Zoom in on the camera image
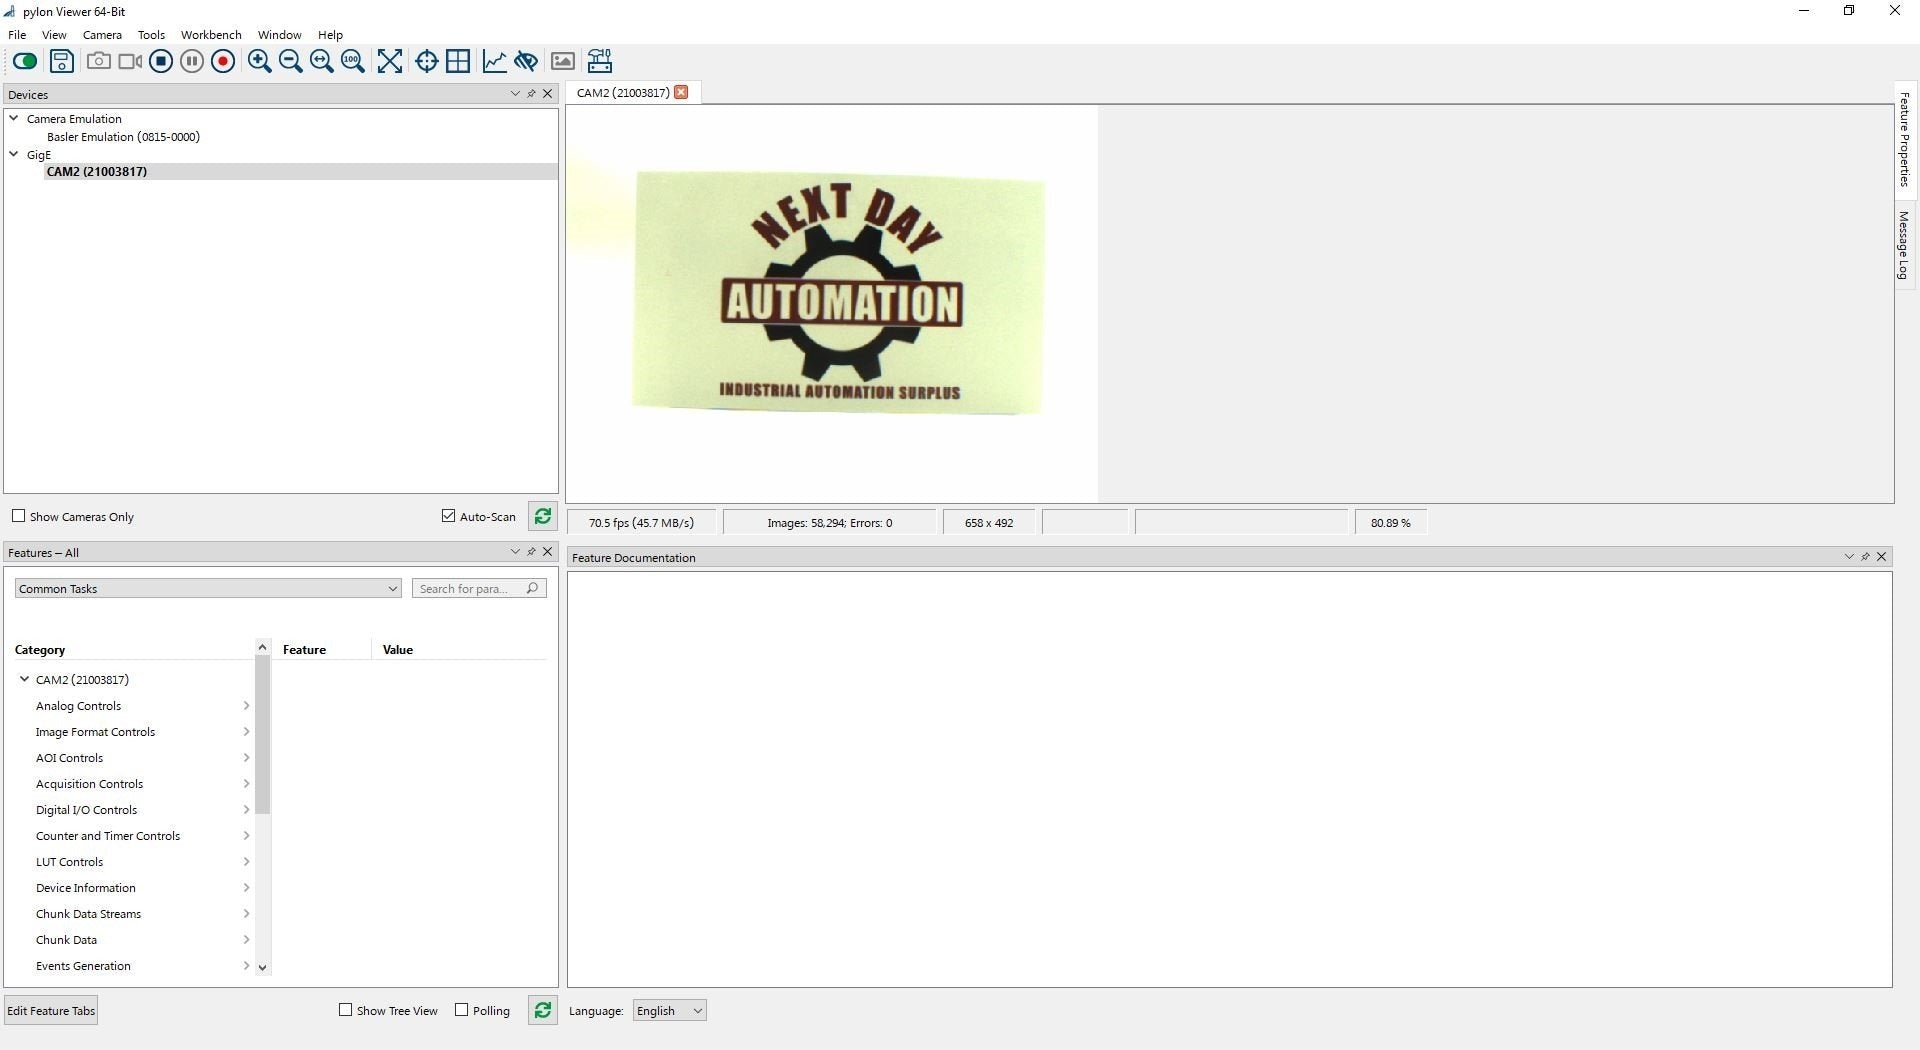This screenshot has width=1920, height=1050. click(x=259, y=61)
